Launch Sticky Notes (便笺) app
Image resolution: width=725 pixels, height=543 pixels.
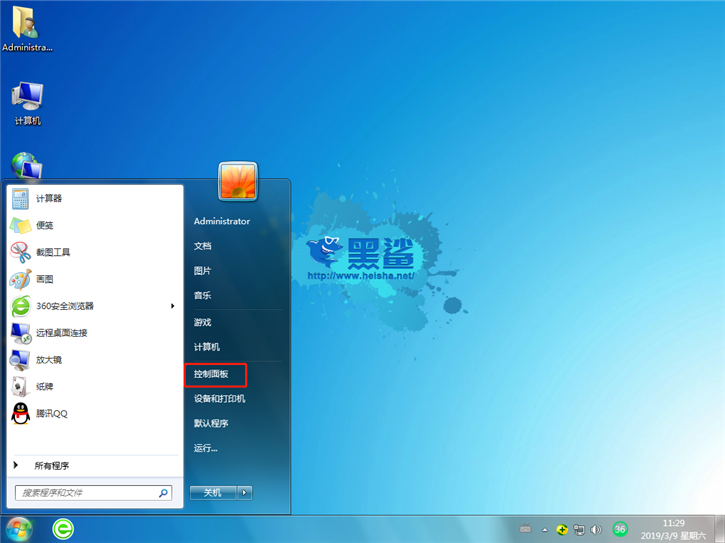45,225
